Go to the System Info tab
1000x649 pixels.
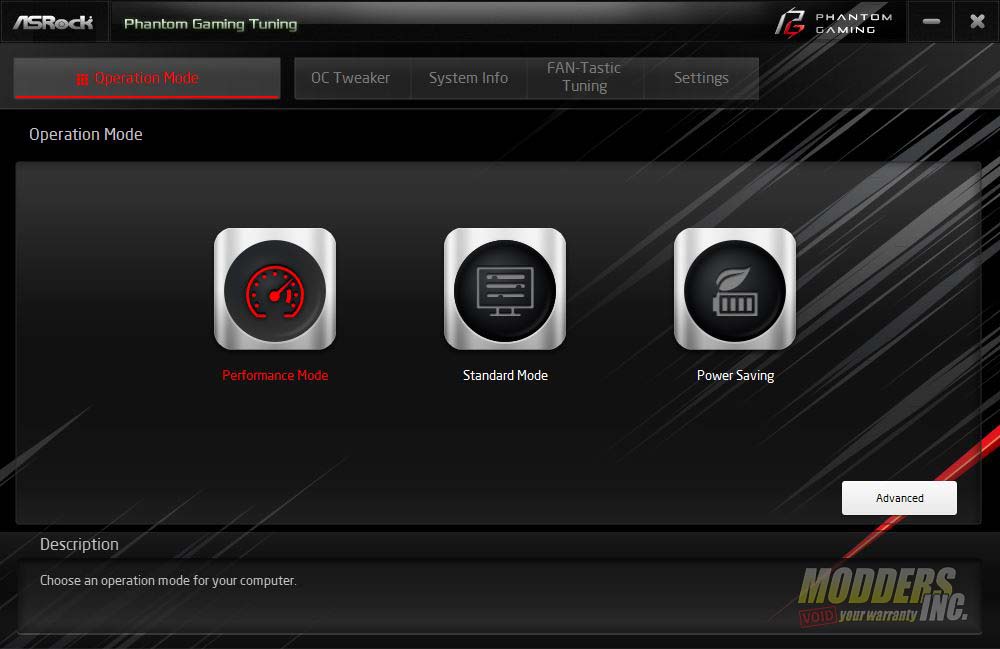469,78
